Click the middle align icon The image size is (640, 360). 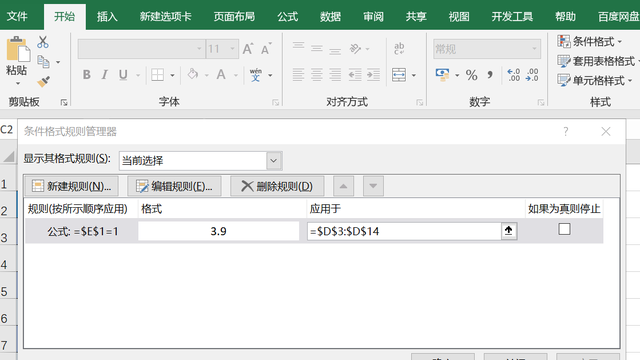pyautogui.click(x=317, y=49)
